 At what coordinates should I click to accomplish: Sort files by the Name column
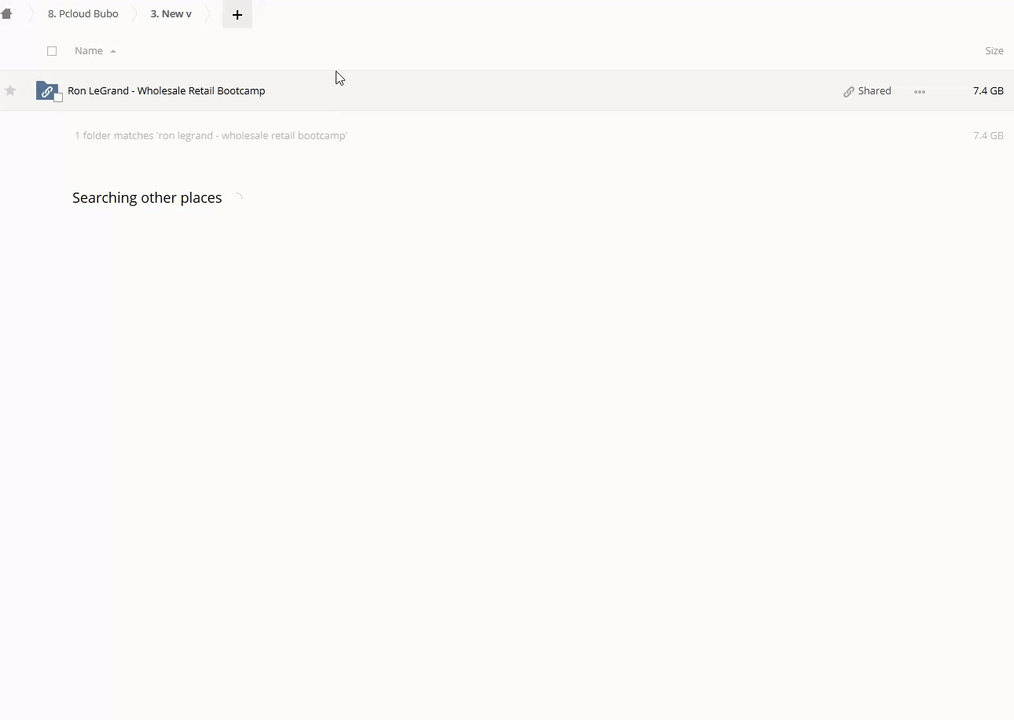pos(88,51)
